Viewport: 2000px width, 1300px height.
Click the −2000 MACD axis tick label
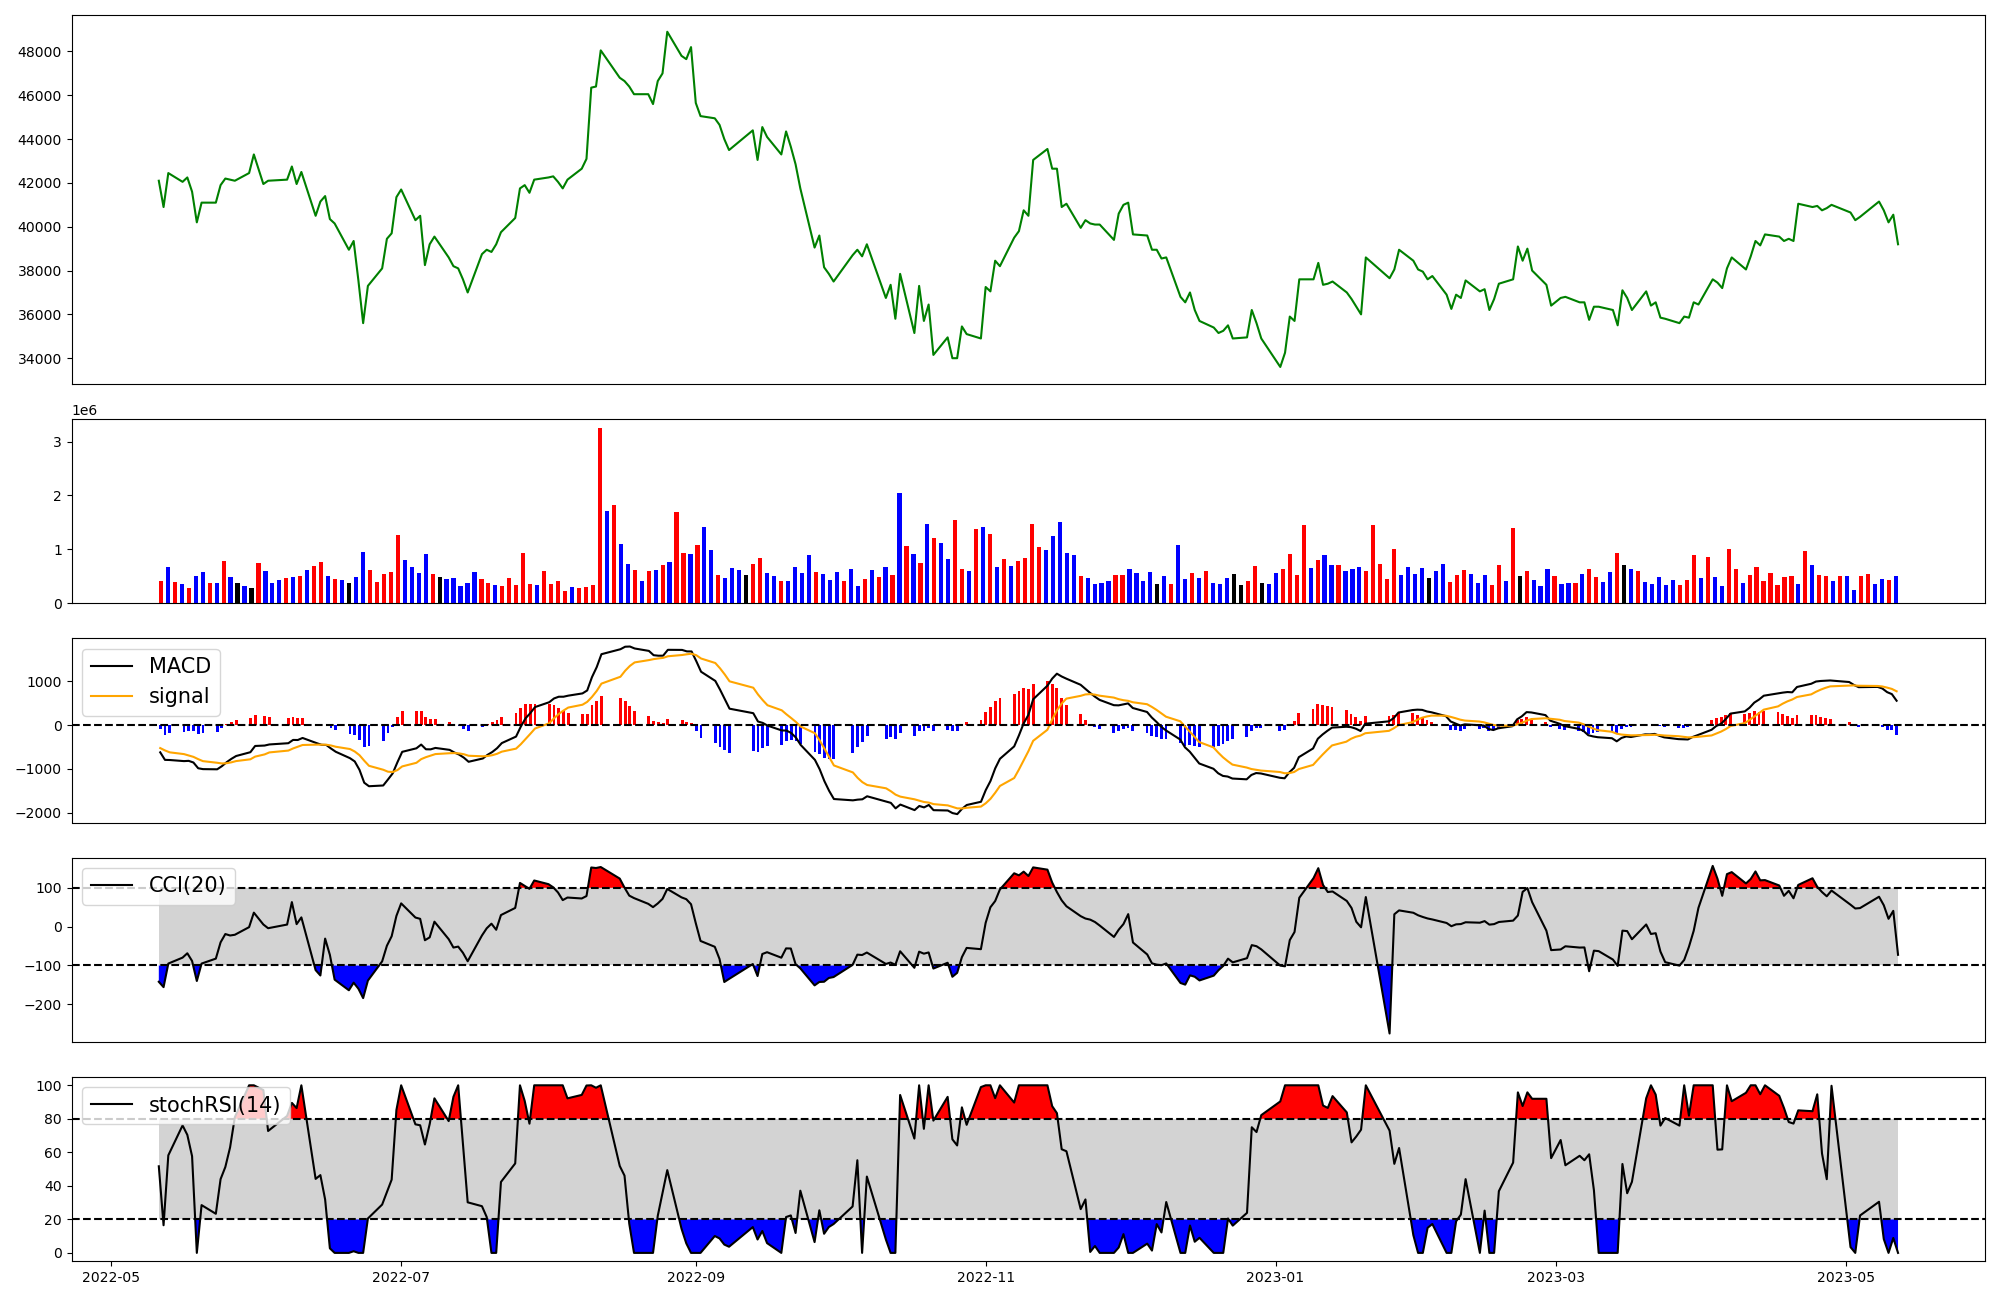[37, 813]
